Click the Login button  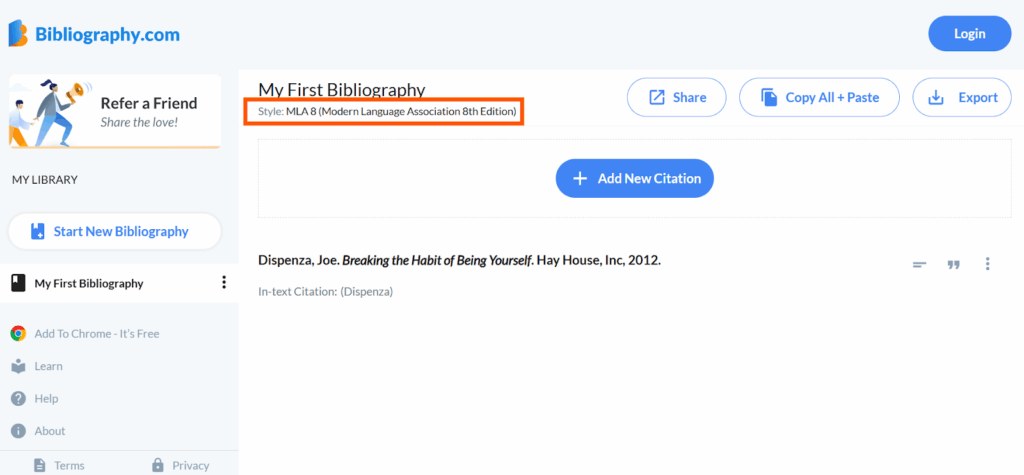coord(970,34)
